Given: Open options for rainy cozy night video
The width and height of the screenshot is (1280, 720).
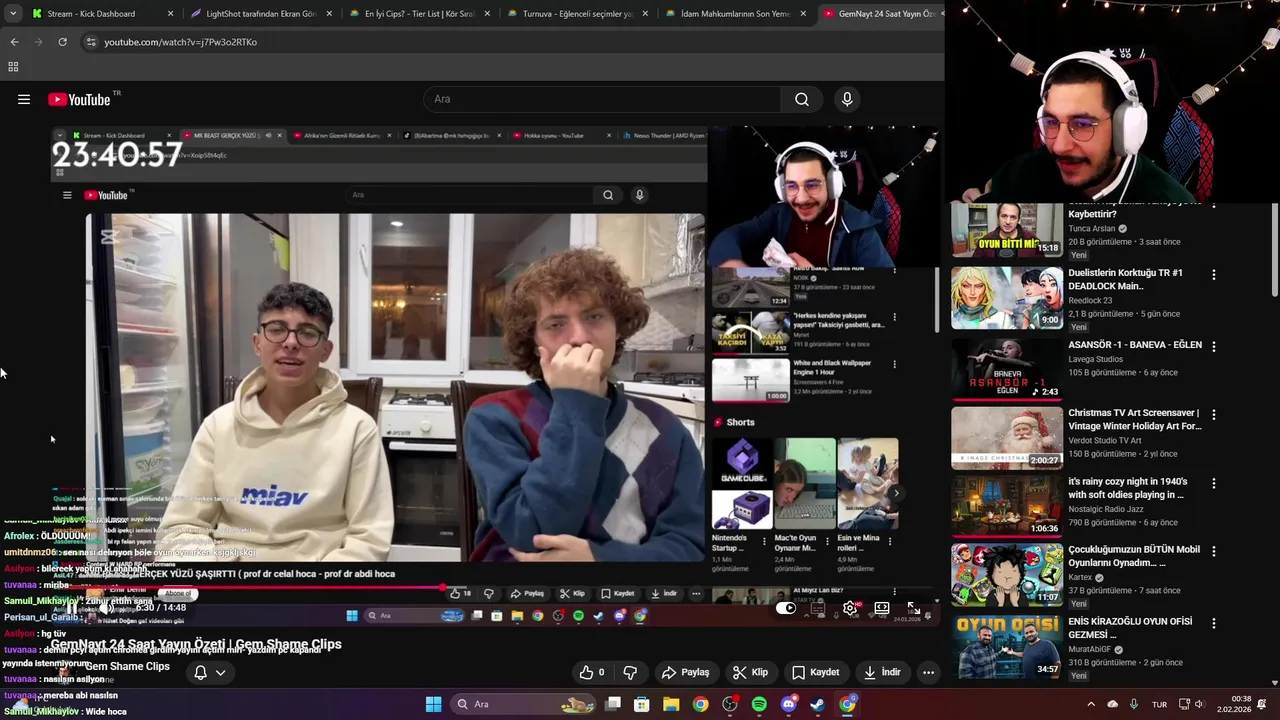Looking at the screenshot, I should pos(1214,483).
